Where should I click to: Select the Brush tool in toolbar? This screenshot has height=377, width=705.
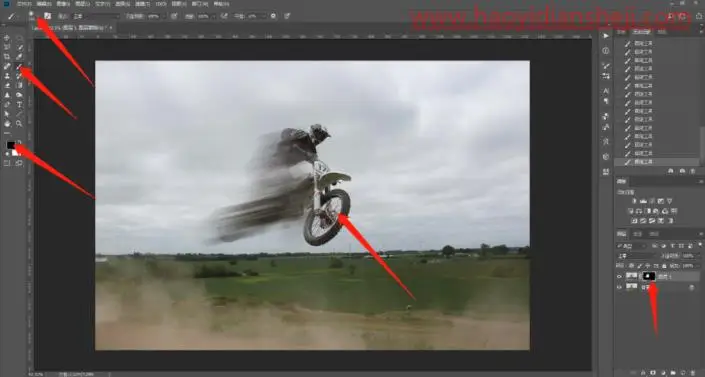19,66
